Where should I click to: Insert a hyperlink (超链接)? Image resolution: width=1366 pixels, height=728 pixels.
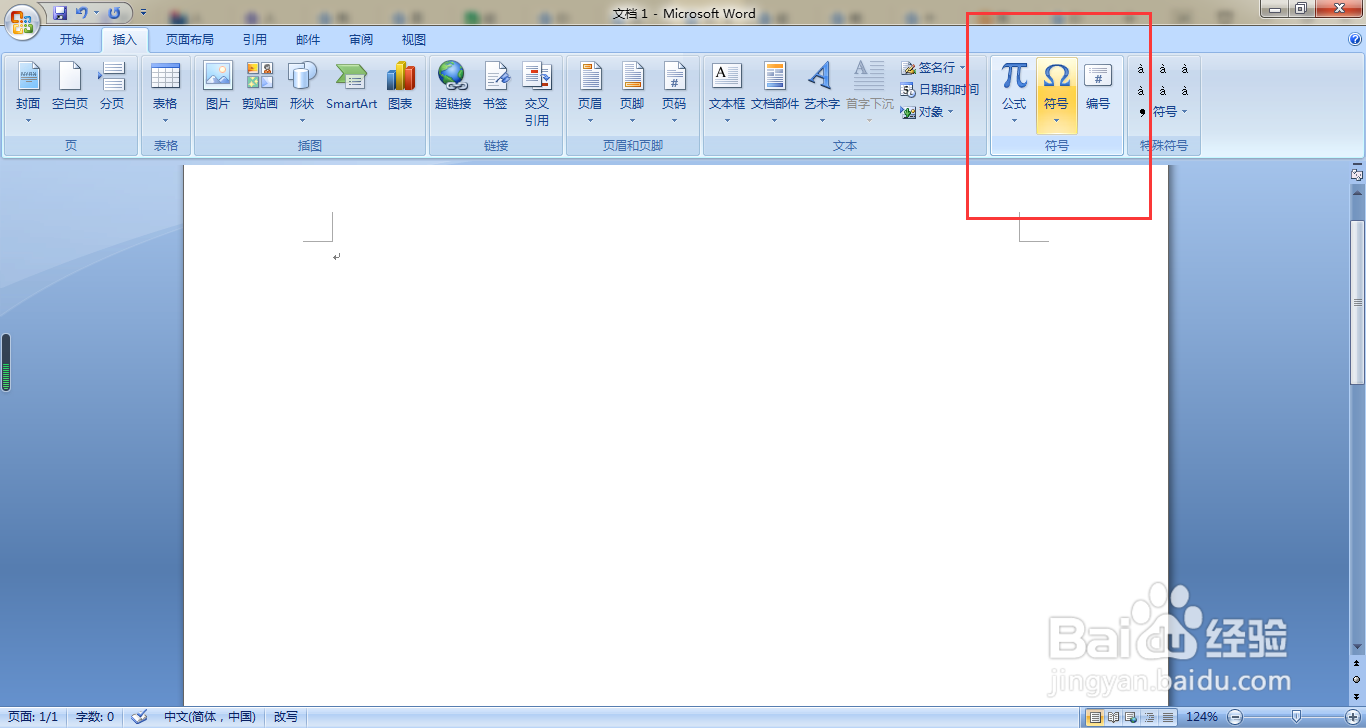[453, 87]
